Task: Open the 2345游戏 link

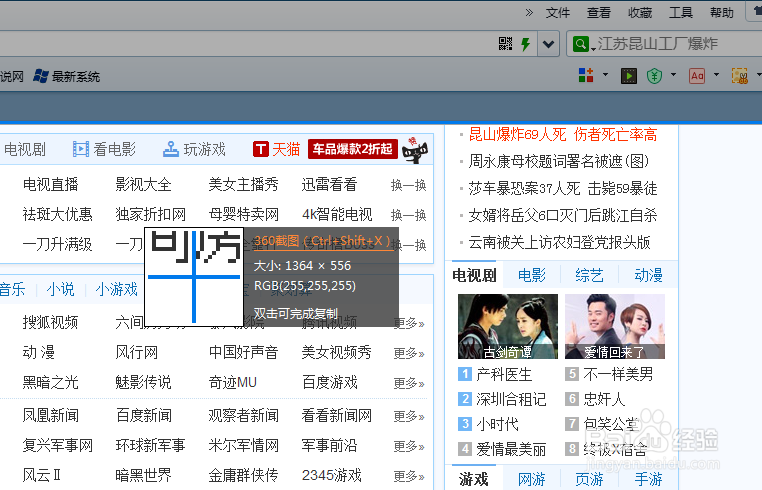Action: click(332, 475)
